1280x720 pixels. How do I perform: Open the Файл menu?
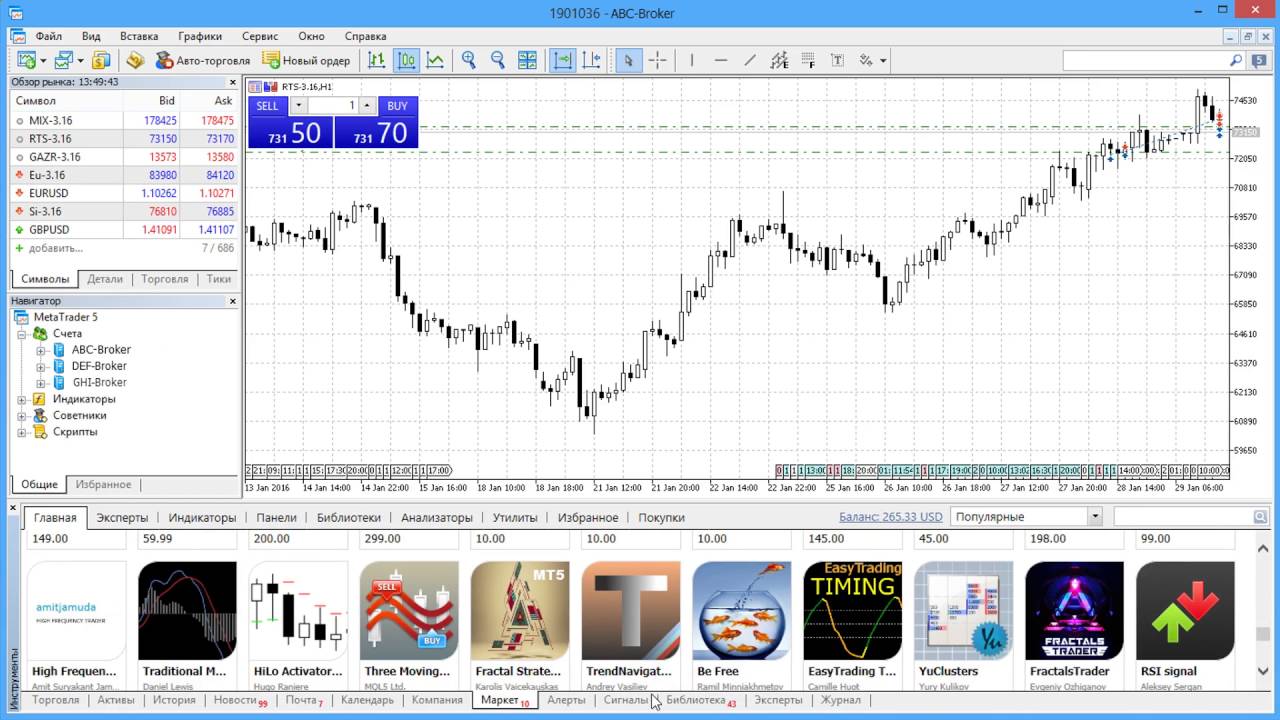click(48, 36)
